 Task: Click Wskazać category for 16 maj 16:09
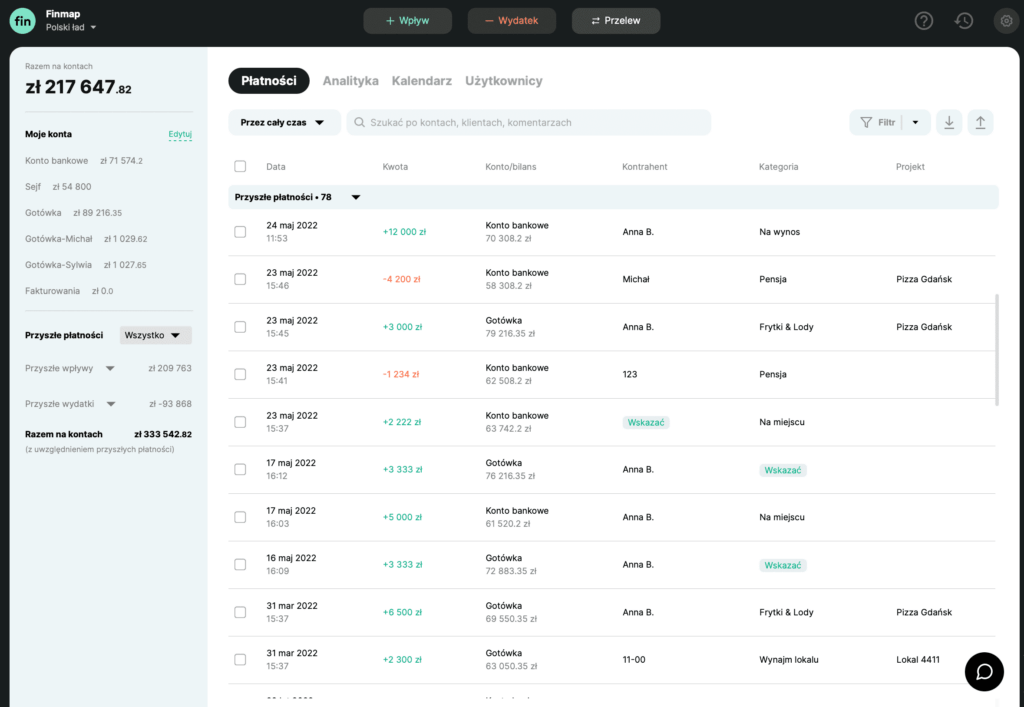(x=782, y=565)
